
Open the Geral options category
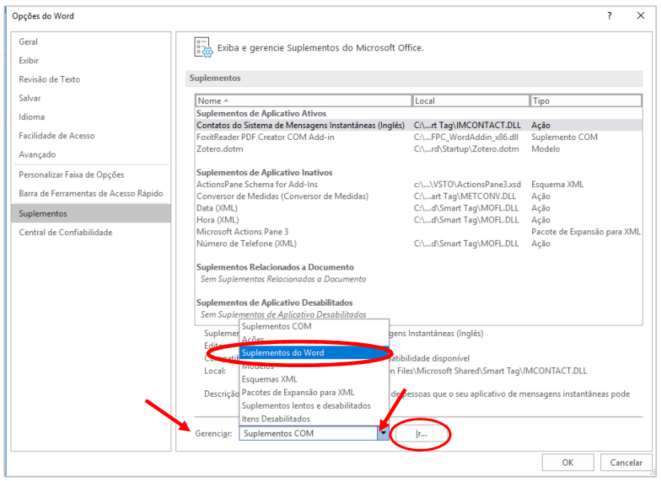tap(91, 42)
